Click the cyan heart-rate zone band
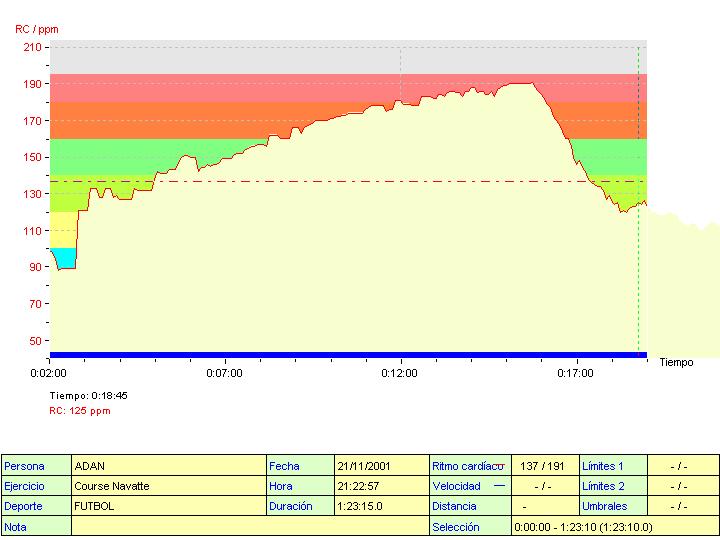 pyautogui.click(x=68, y=257)
